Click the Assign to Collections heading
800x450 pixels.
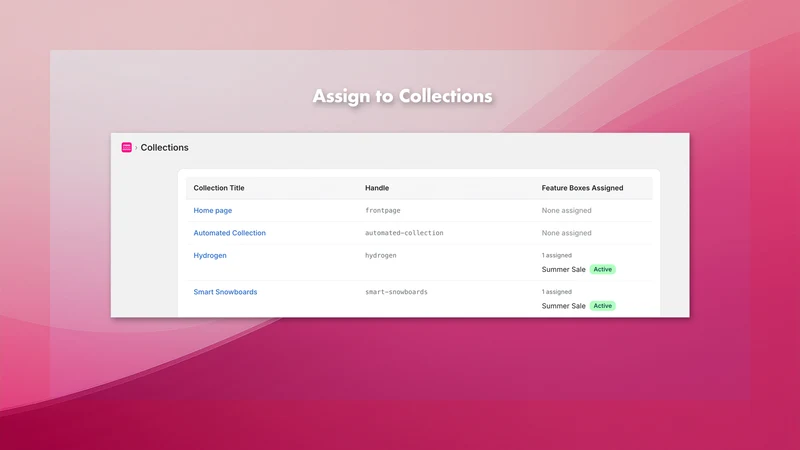[403, 96]
